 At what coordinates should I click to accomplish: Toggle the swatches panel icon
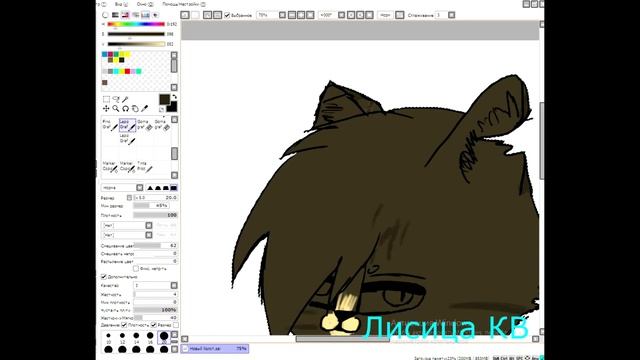pyautogui.click(x=145, y=15)
